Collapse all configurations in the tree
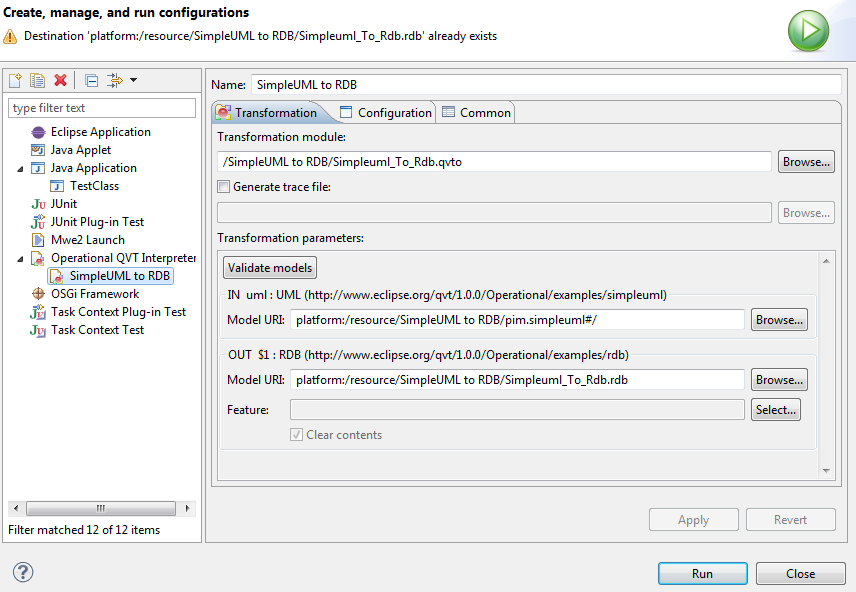The height and width of the screenshot is (592, 856). pos(92,81)
